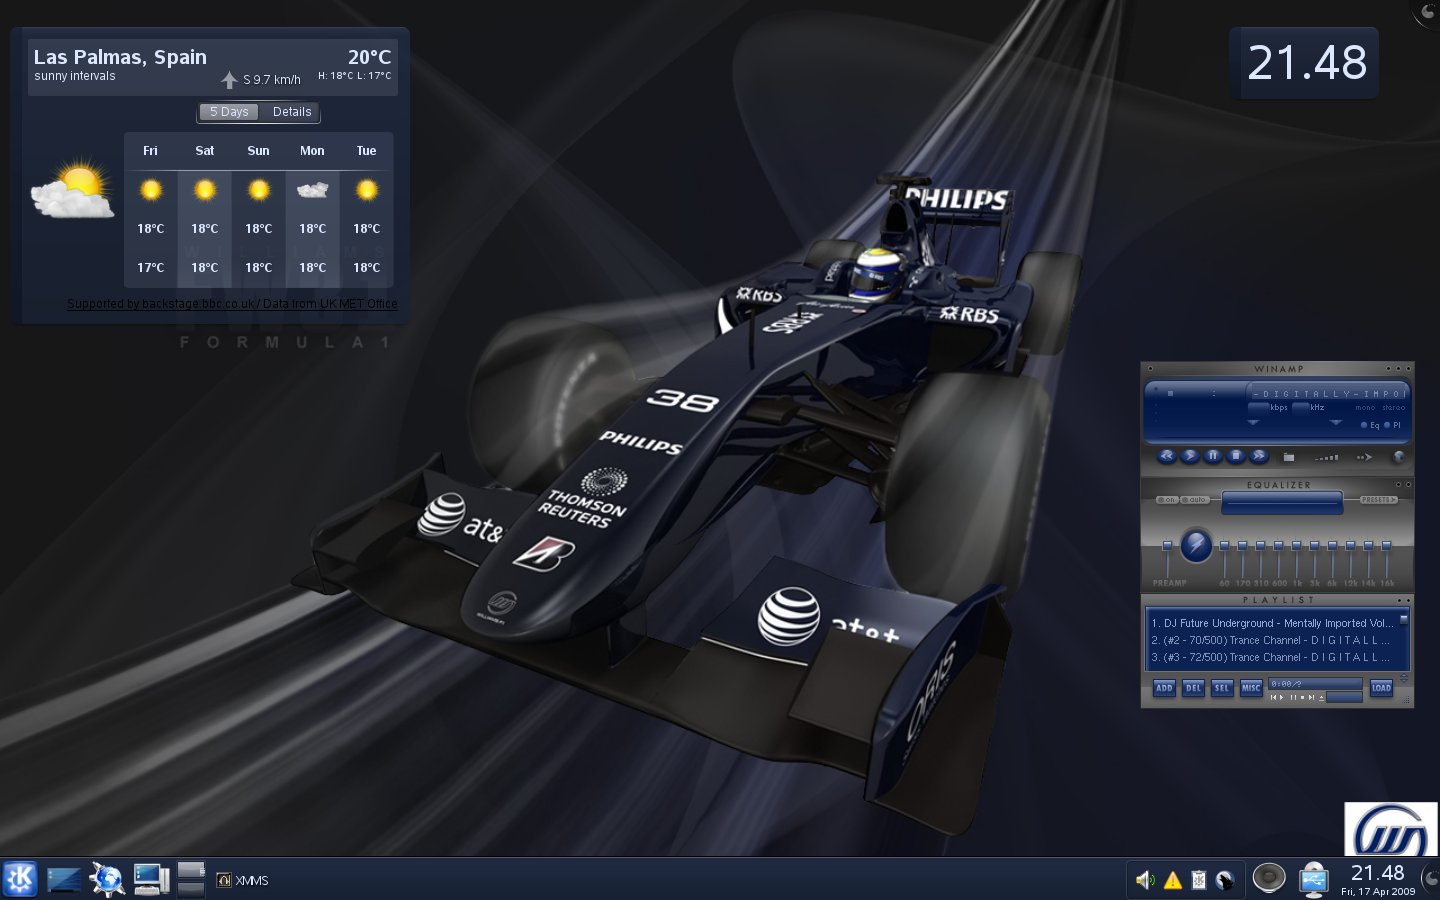
Task: Open the Klipper clipboard tray icon
Action: pos(1198,880)
